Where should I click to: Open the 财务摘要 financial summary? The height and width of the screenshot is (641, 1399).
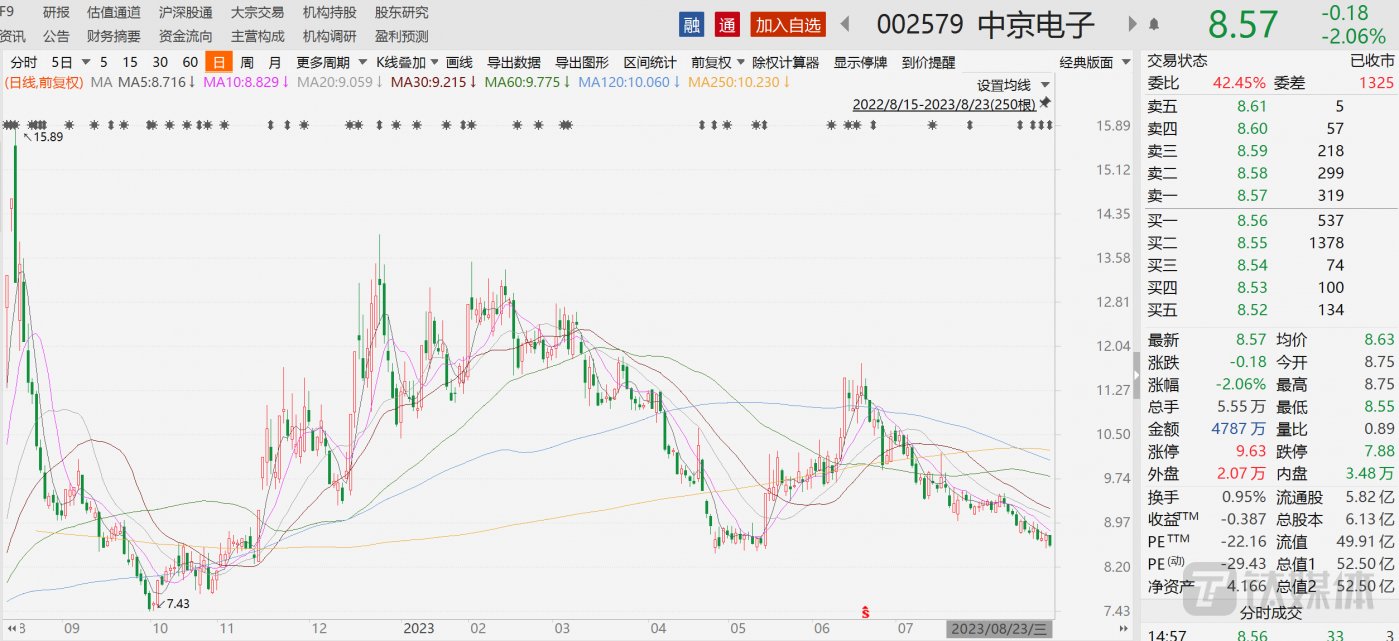(x=114, y=36)
